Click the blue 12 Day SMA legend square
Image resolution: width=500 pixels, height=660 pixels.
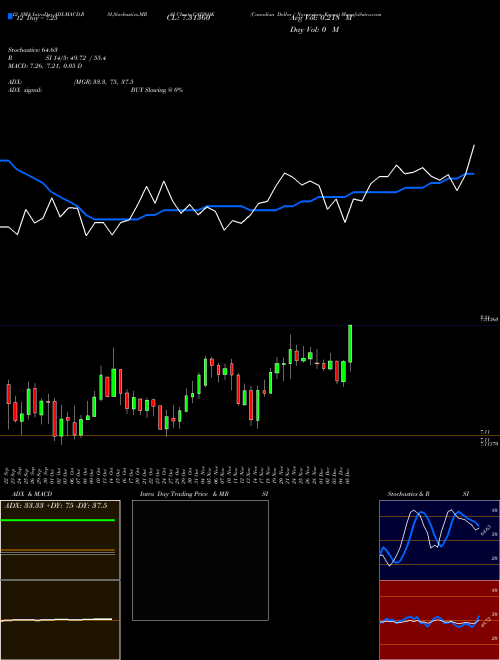click(x=10, y=16)
